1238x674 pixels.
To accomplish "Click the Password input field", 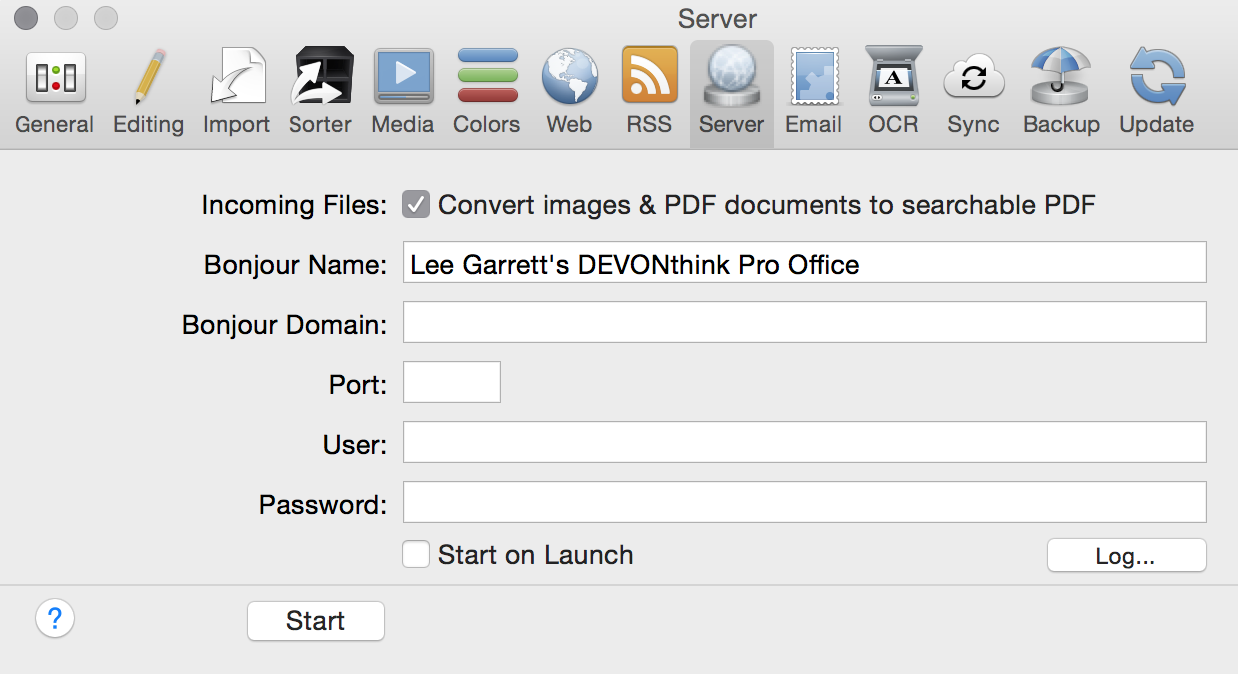I will pyautogui.click(x=805, y=502).
